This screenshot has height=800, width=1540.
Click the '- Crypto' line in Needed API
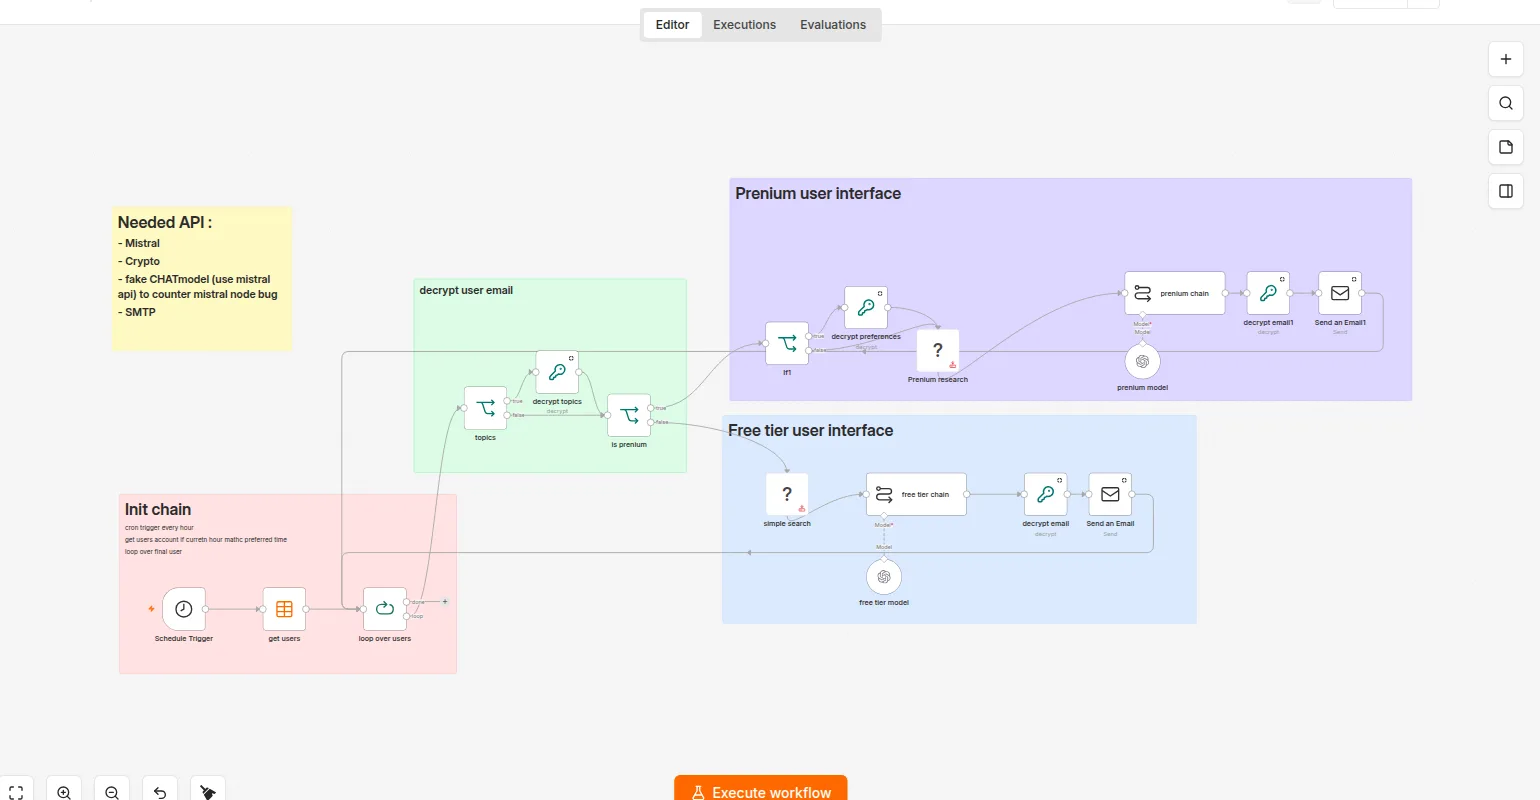(x=139, y=261)
